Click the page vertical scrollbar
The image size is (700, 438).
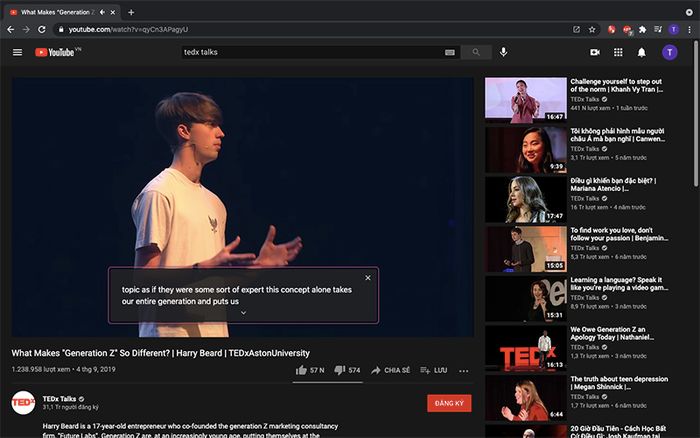(695, 114)
